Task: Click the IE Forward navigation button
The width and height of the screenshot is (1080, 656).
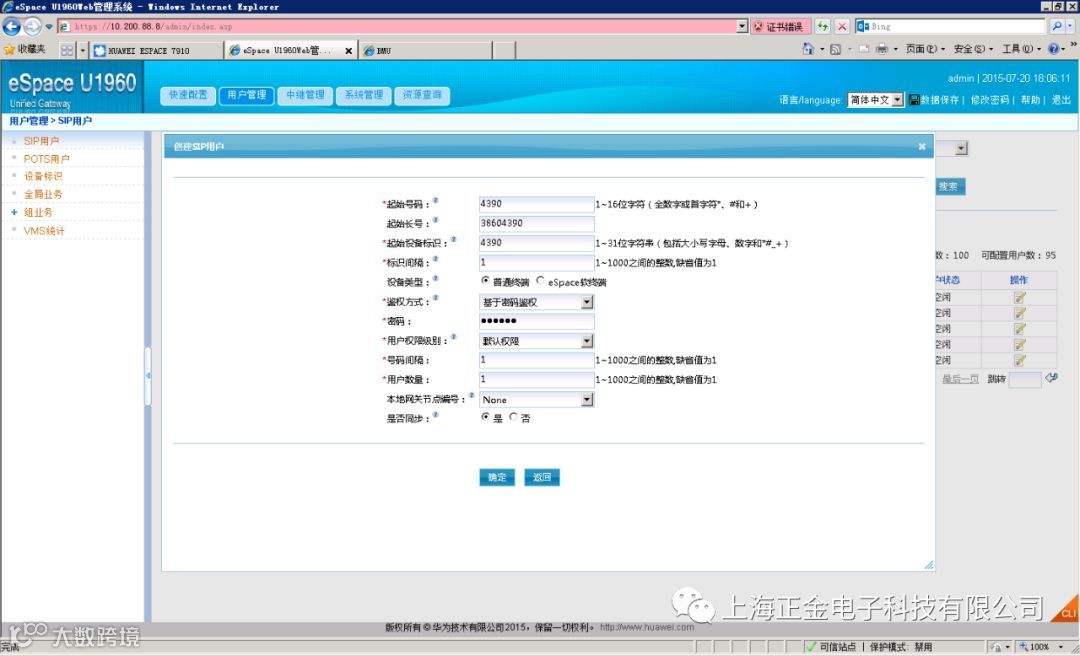Action: click(x=32, y=27)
